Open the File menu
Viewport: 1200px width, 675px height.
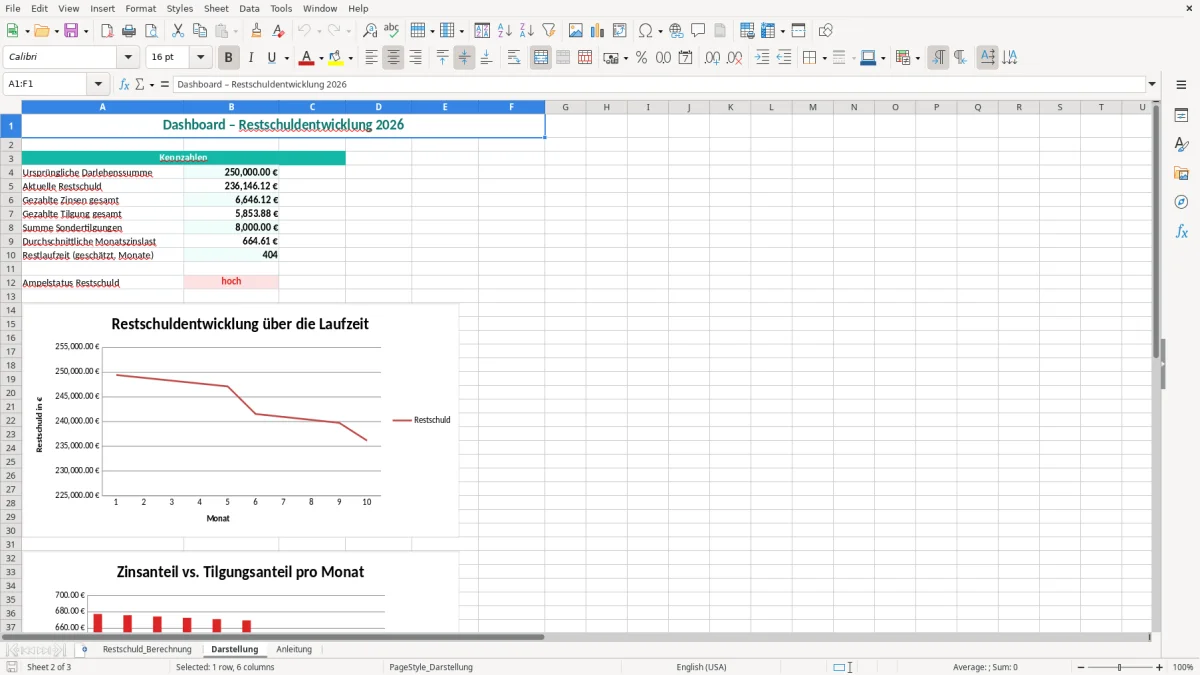coord(13,8)
